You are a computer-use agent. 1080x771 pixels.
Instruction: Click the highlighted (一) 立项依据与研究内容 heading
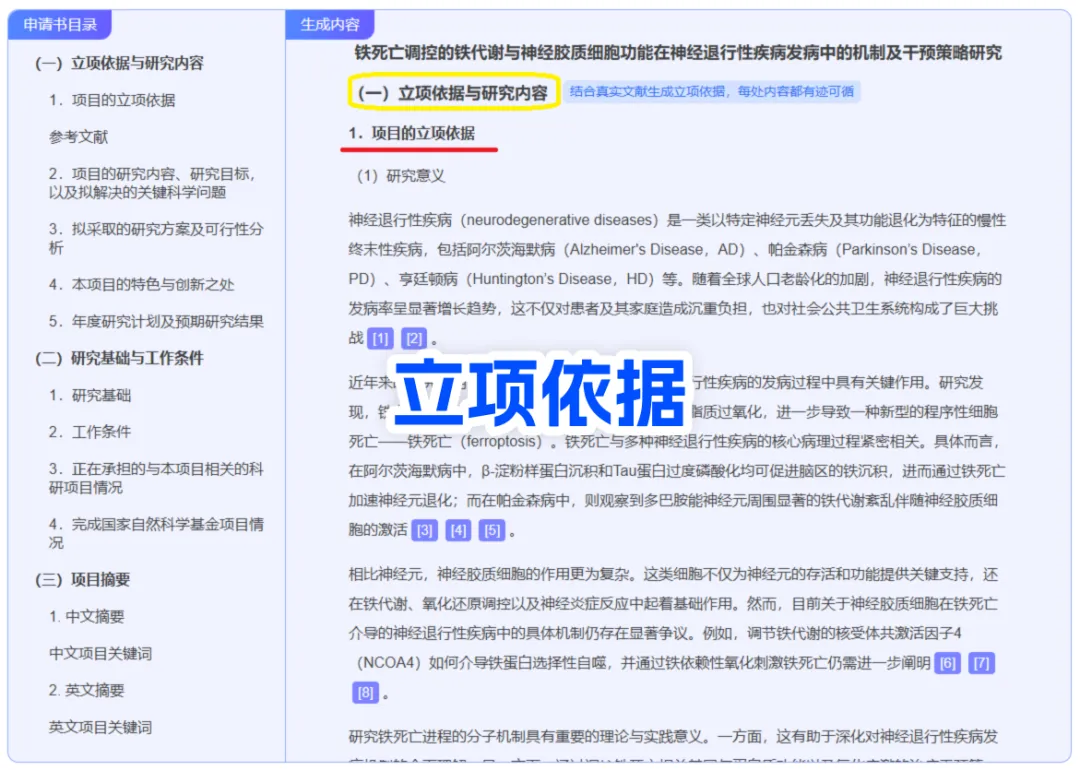[453, 92]
